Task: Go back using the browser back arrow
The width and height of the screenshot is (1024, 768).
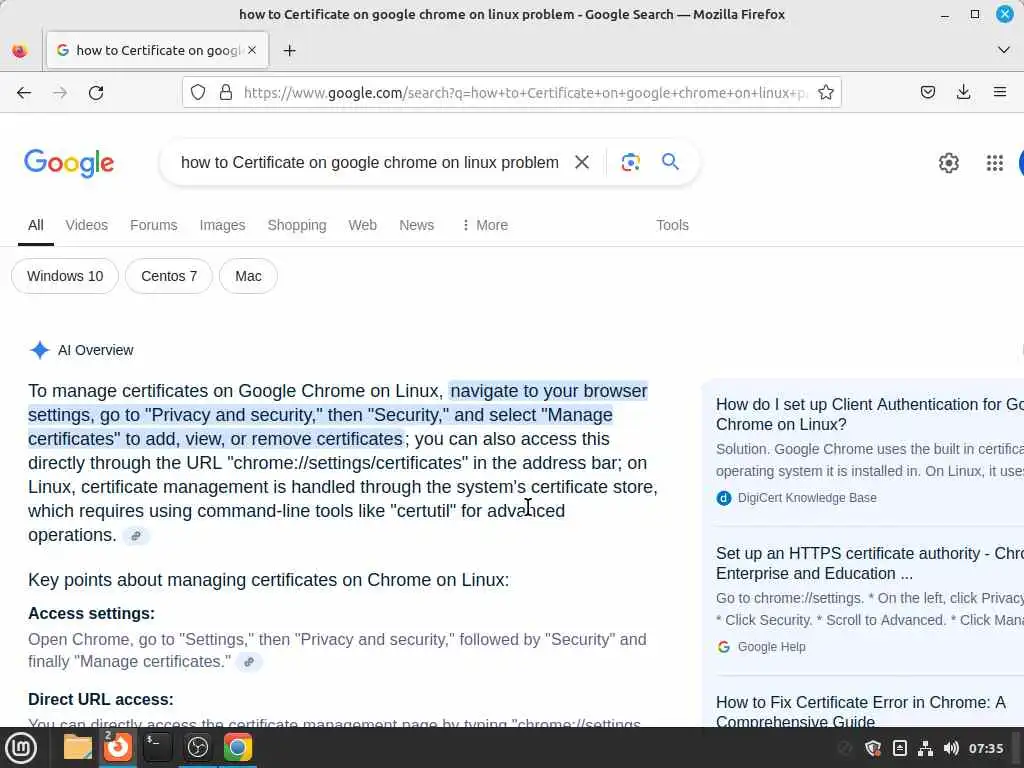Action: click(24, 93)
